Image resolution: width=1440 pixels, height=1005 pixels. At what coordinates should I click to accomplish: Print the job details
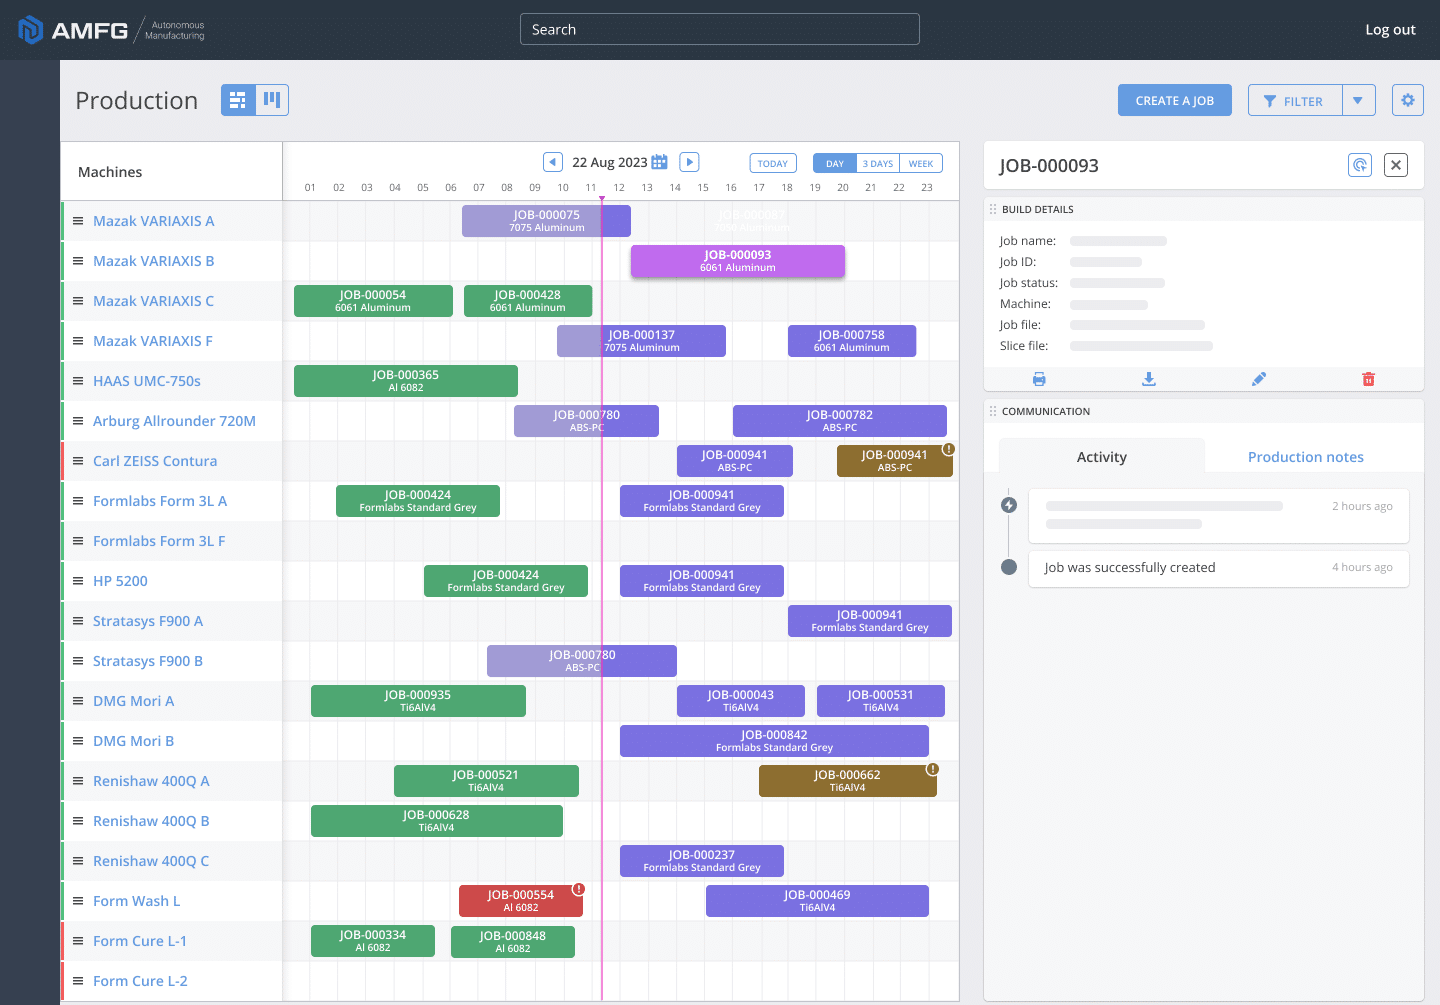[1039, 379]
